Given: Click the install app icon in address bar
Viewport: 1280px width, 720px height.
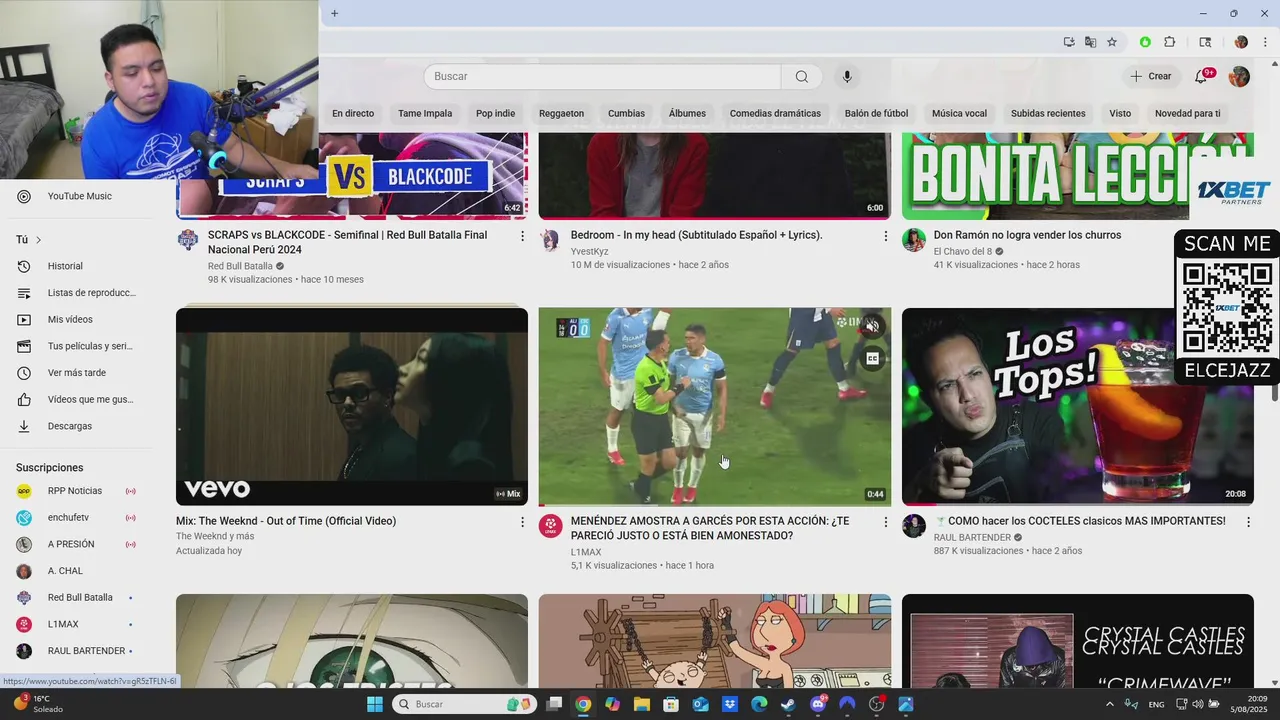Looking at the screenshot, I should [x=1069, y=42].
